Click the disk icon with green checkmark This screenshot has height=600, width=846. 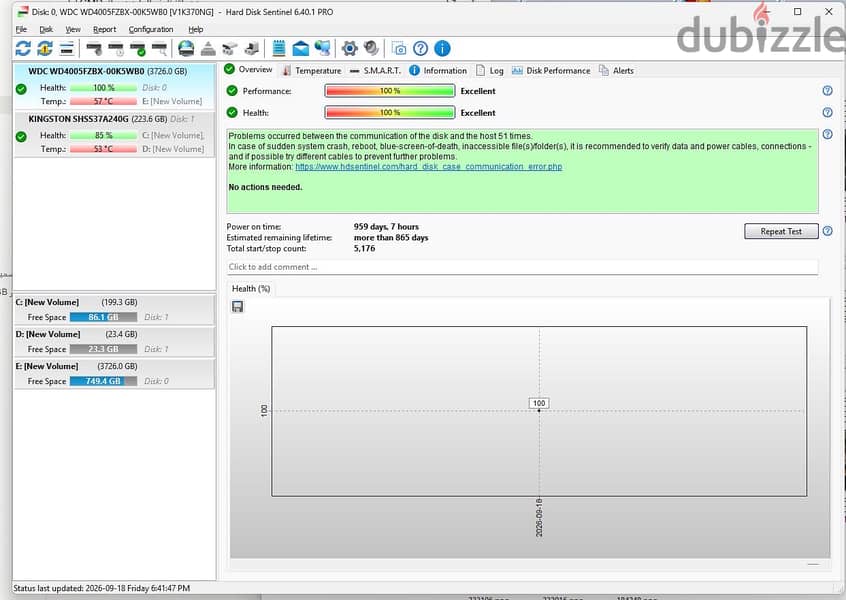tap(138, 49)
